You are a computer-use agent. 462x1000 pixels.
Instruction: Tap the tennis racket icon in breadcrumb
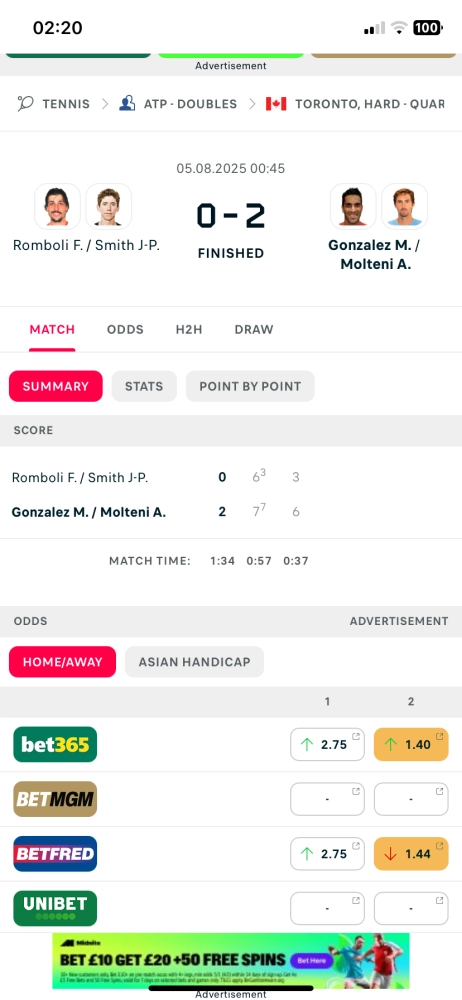click(26, 103)
